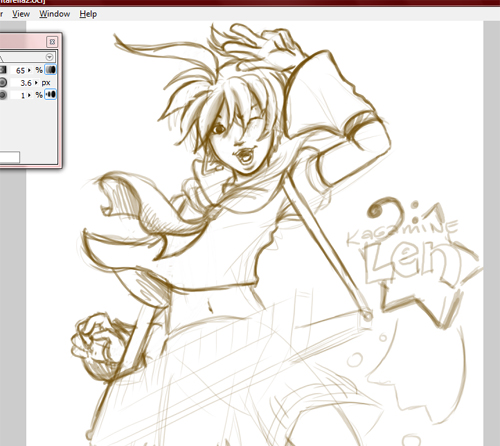Click the empty white box in panel
This screenshot has width=500, height=446.
10,157
